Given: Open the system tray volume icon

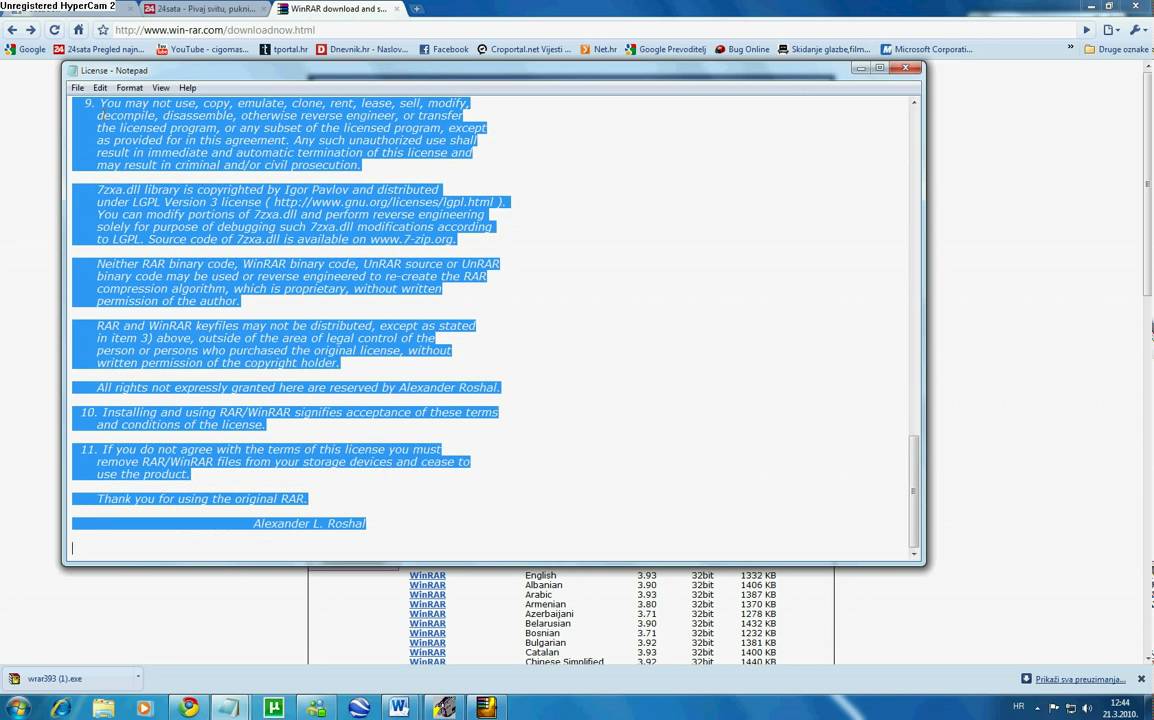Looking at the screenshot, I should click(x=1088, y=707).
